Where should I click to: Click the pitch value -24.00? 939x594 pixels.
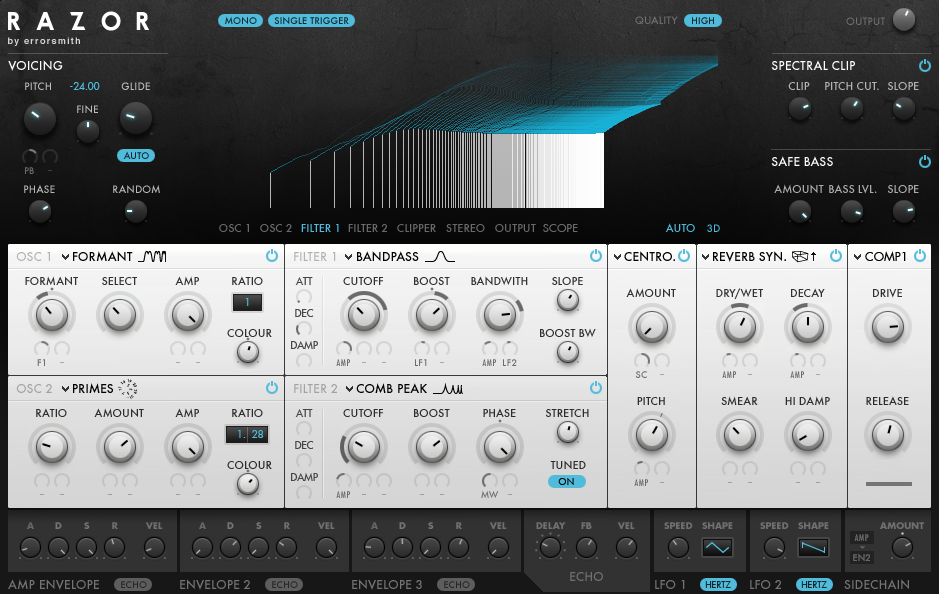[84, 86]
